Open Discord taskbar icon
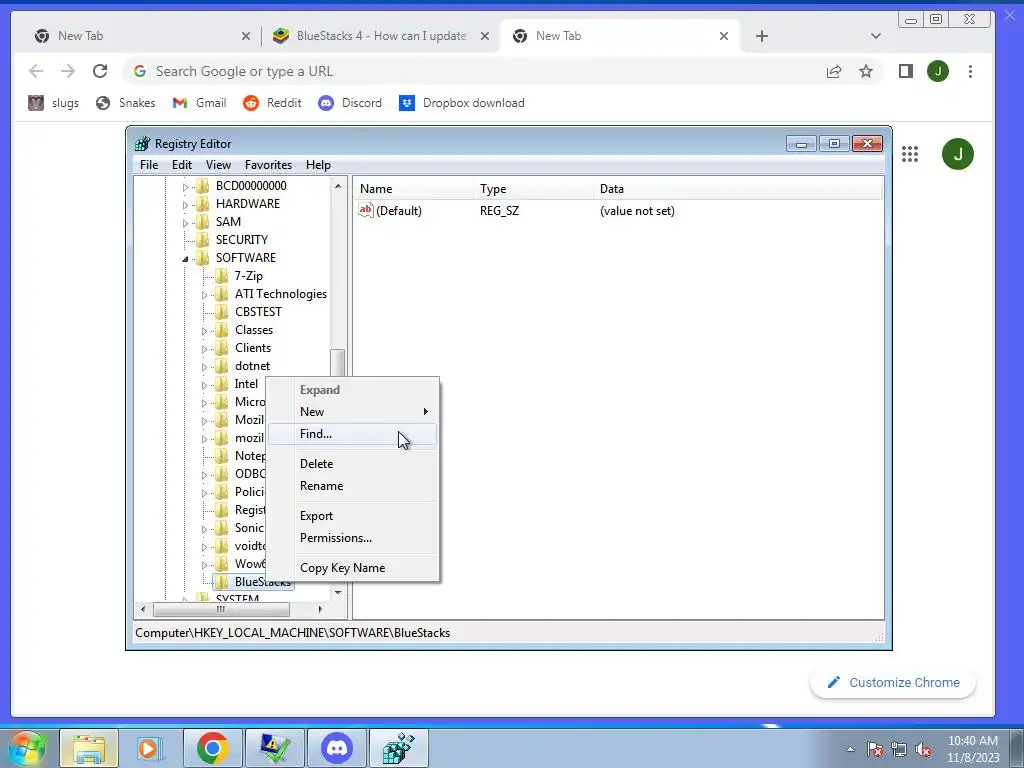Image resolution: width=1024 pixels, height=768 pixels. pos(337,748)
